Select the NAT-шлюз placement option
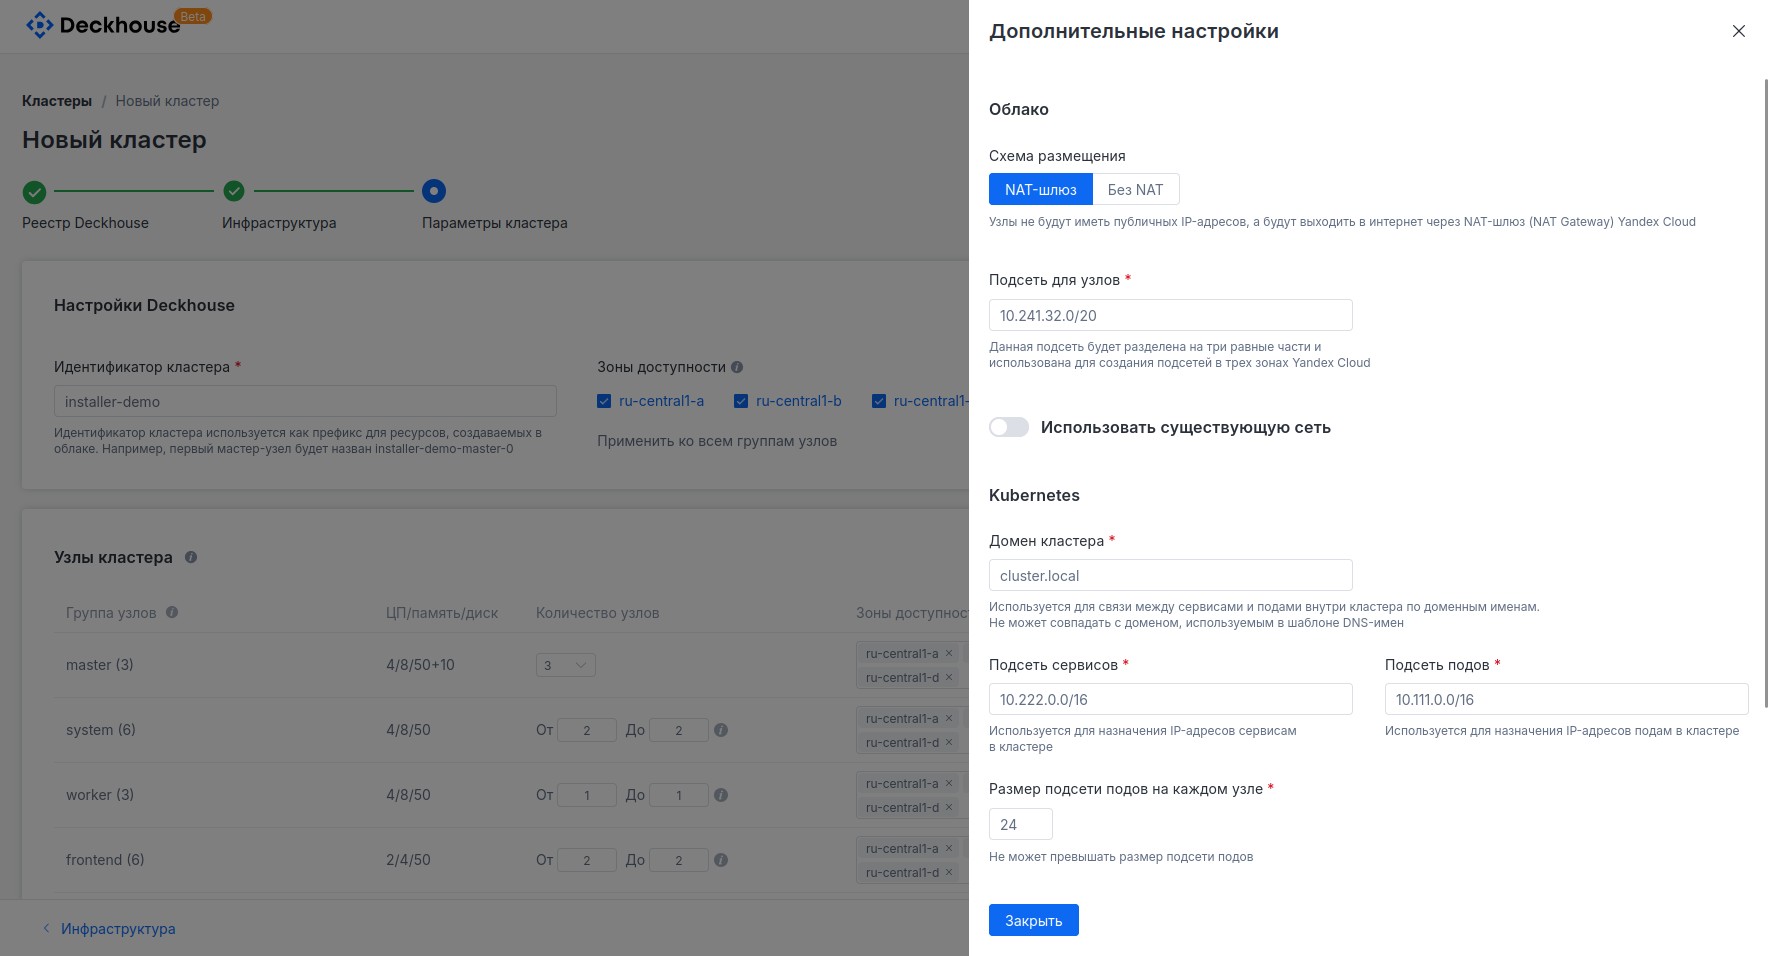 (x=1041, y=189)
